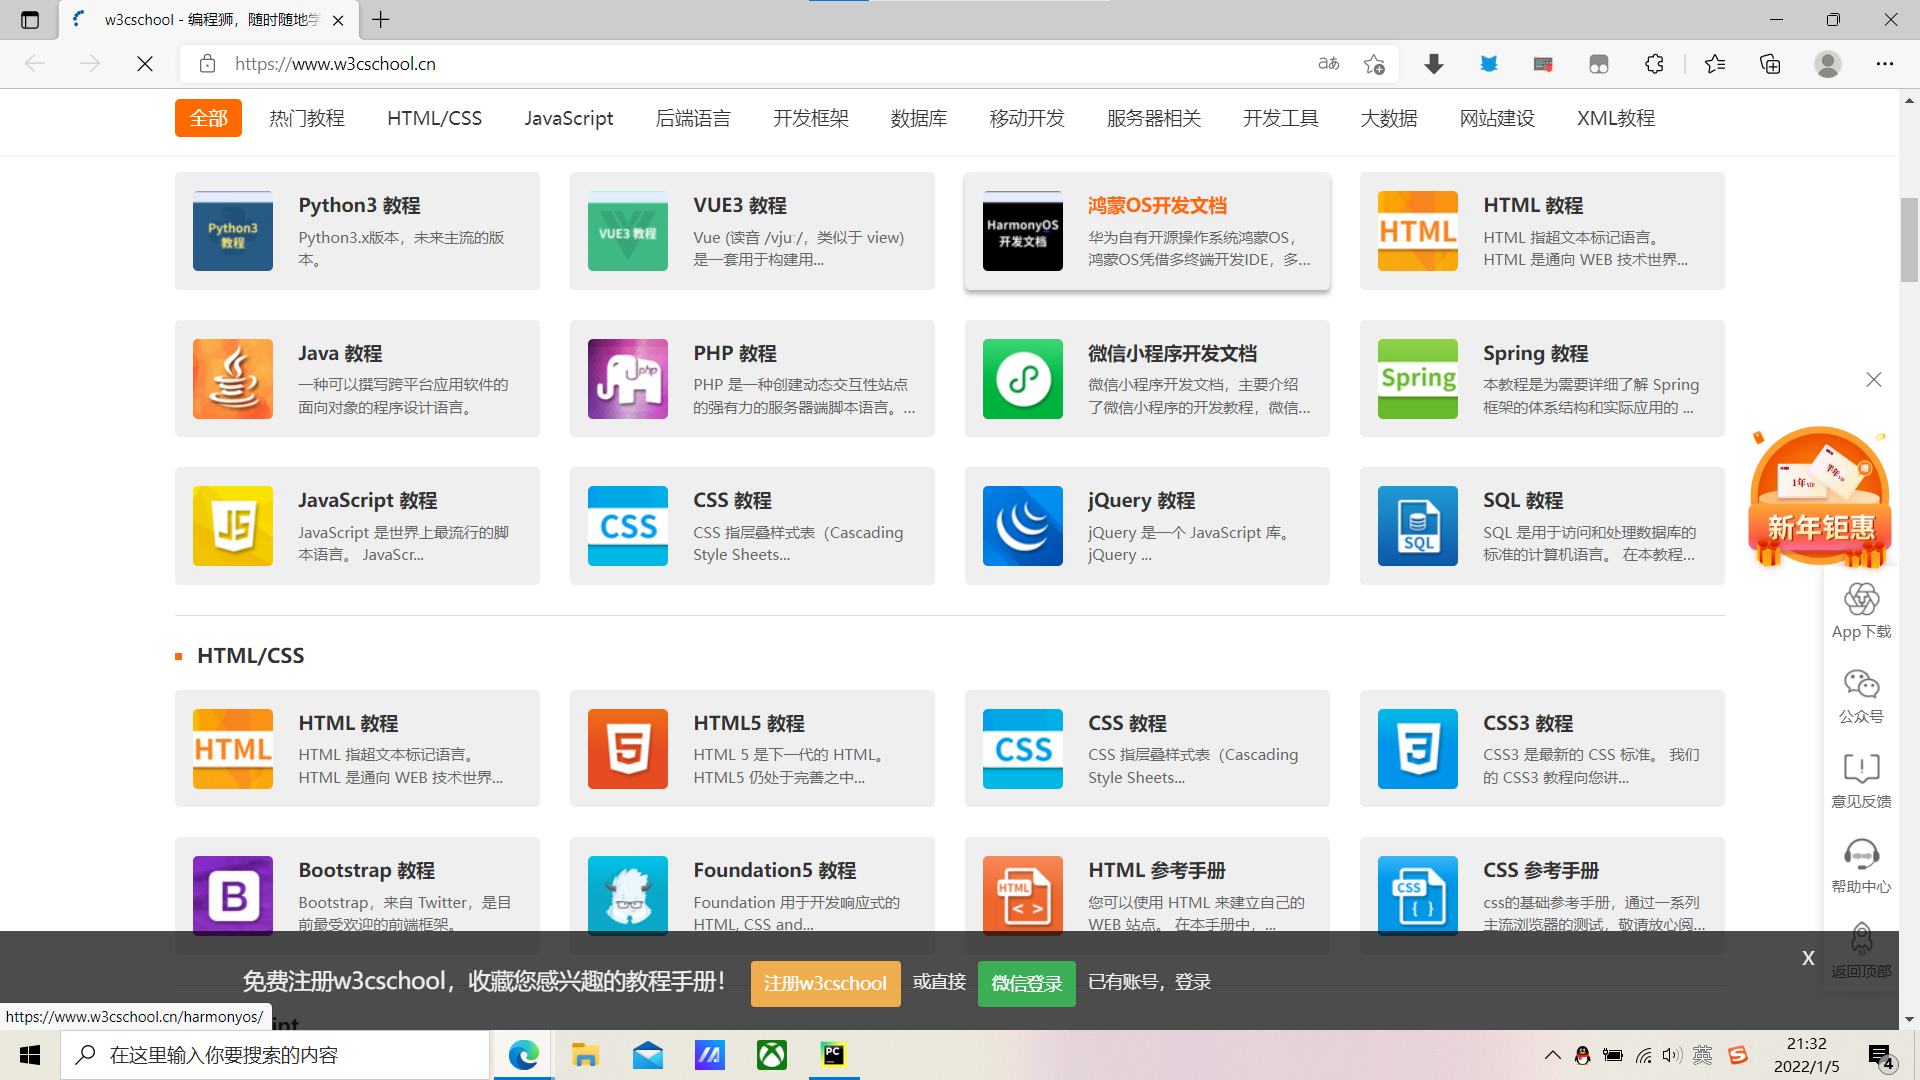Open the PHP elephant icon
The image size is (1920, 1080).
[x=627, y=378]
